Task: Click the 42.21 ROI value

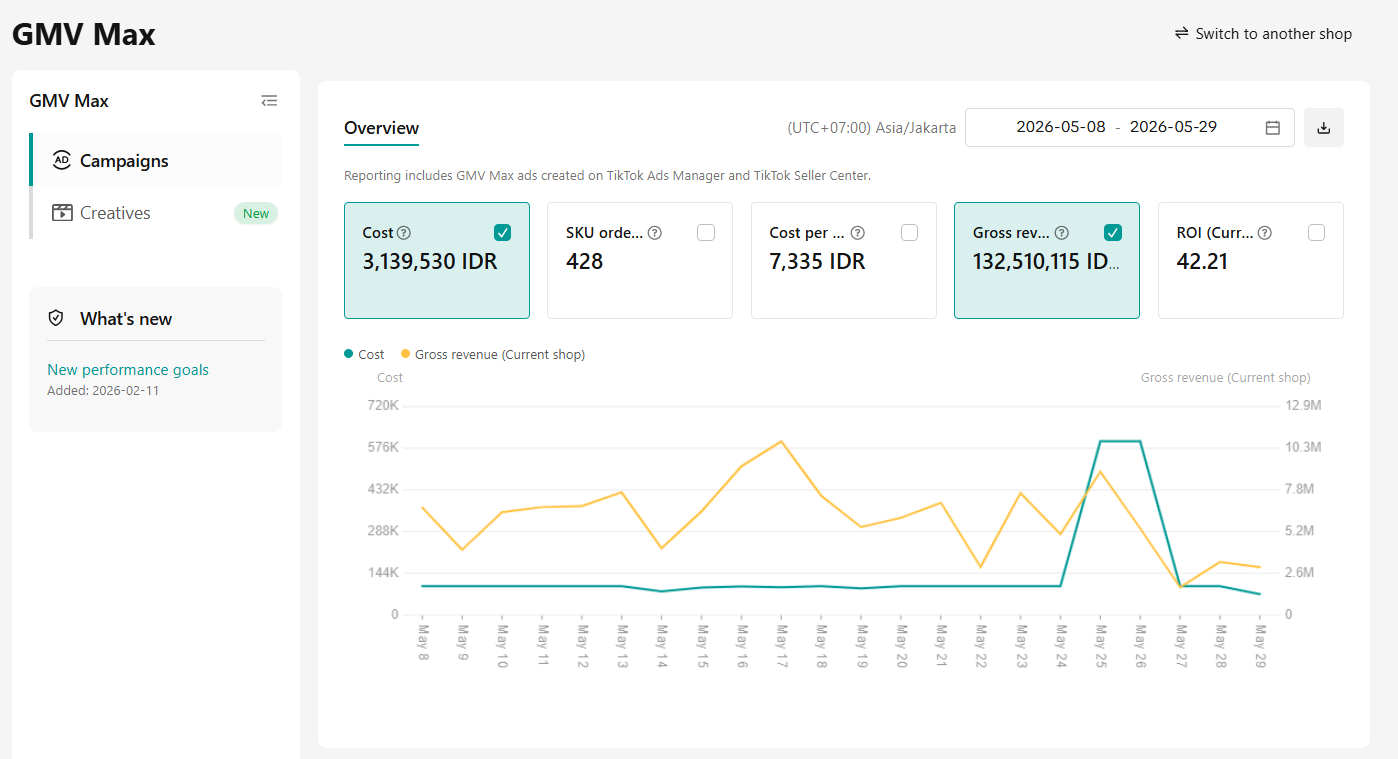Action: (1202, 262)
